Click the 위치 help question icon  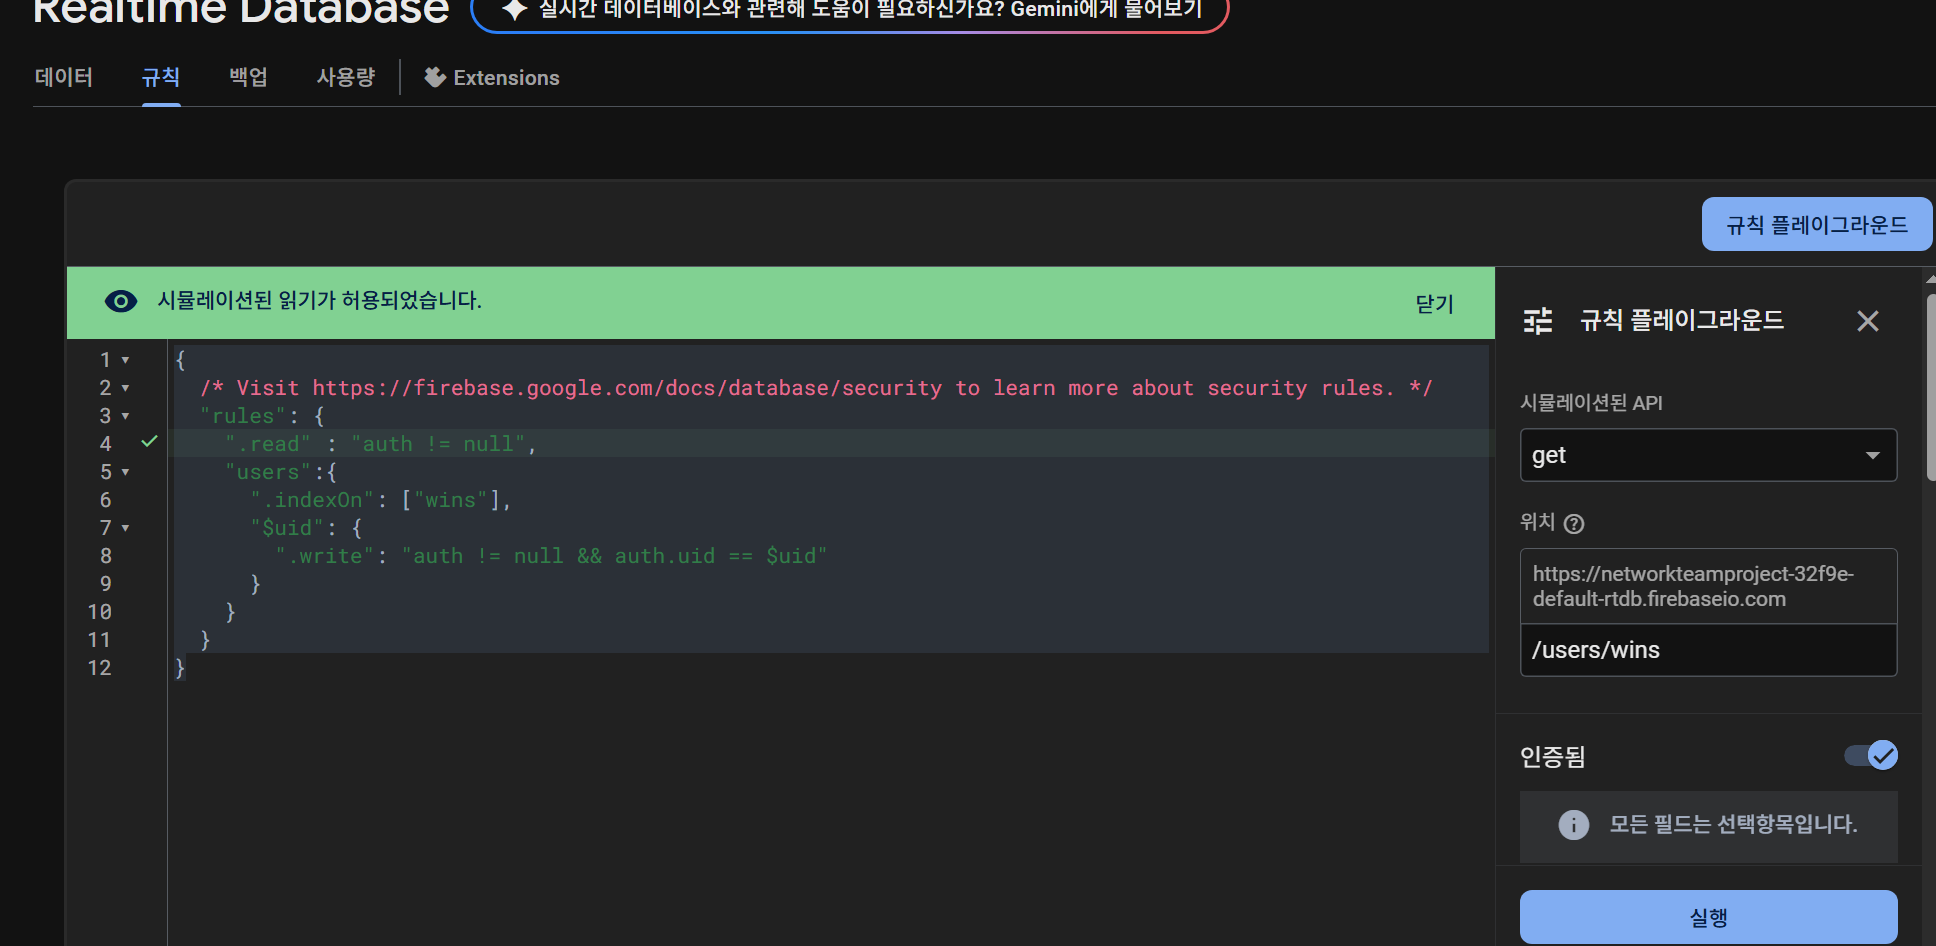pyautogui.click(x=1574, y=523)
